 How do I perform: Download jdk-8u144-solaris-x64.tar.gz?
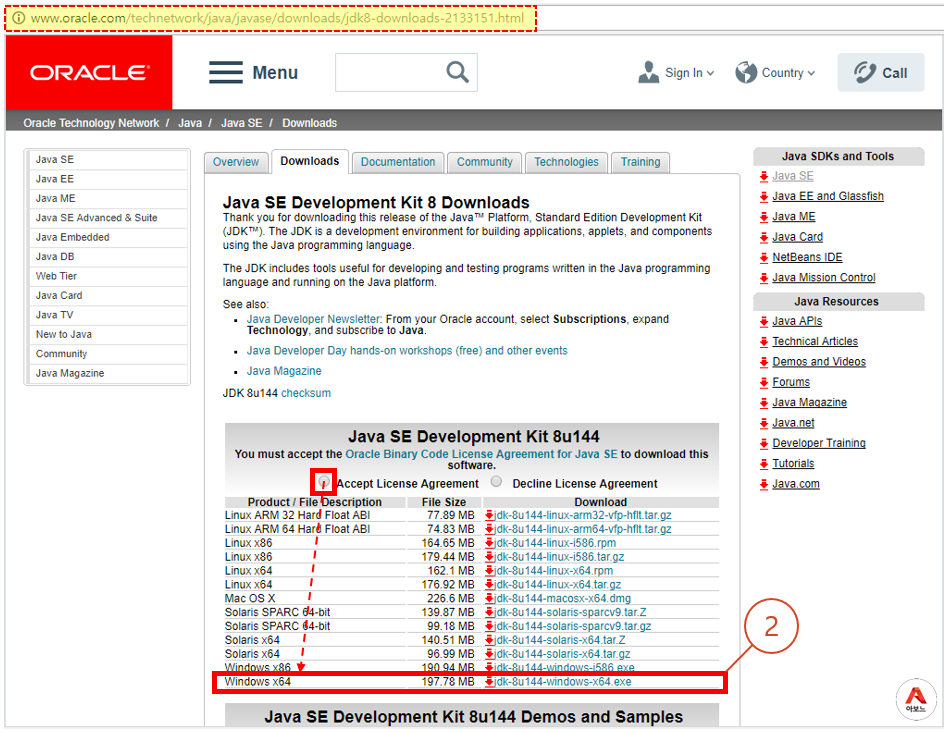pos(562,654)
